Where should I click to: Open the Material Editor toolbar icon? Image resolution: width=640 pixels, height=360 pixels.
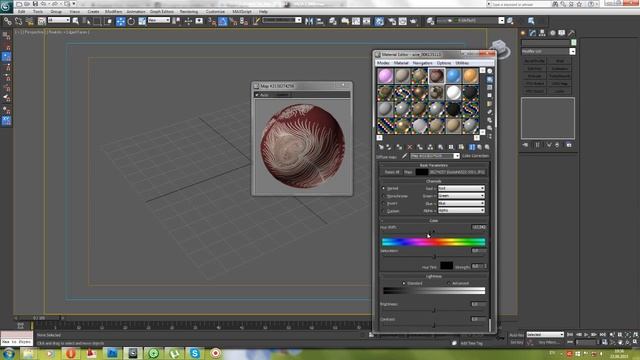379,21
